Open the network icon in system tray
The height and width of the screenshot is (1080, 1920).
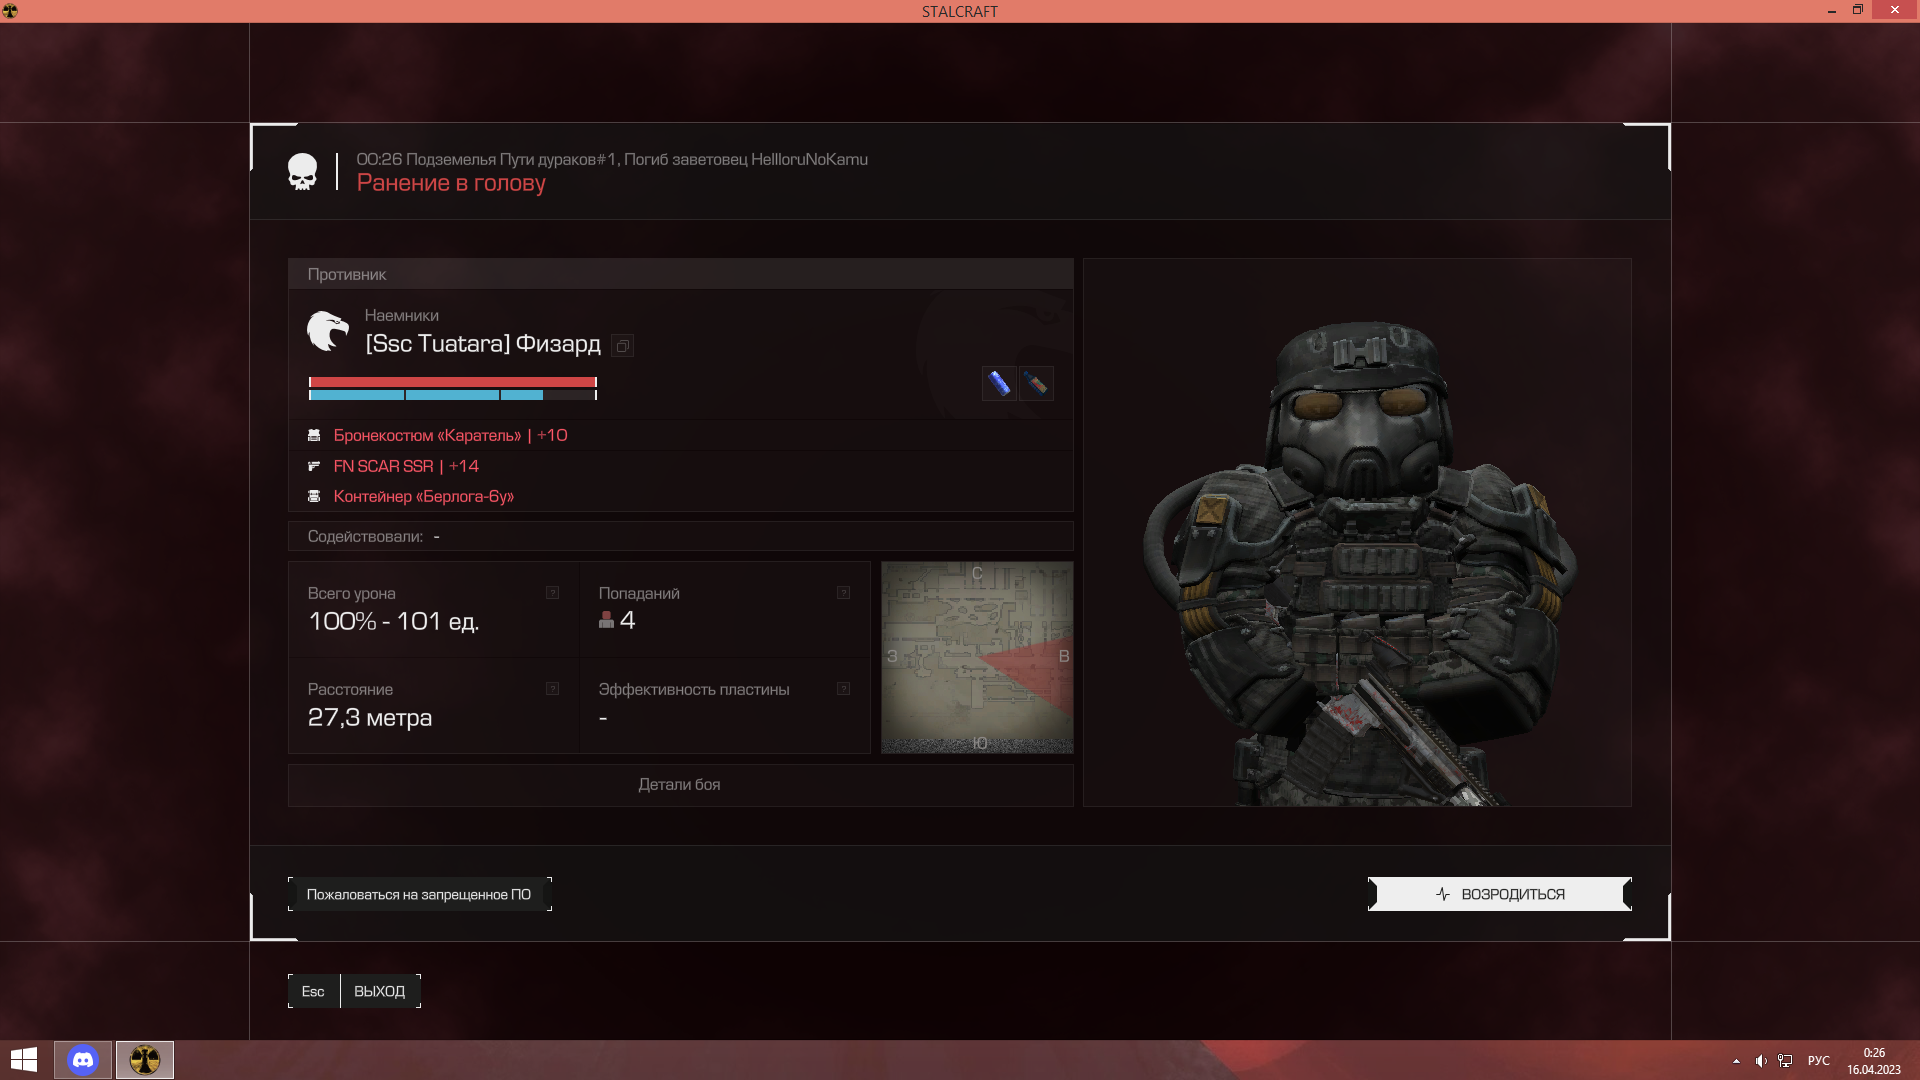pos(1785,1061)
